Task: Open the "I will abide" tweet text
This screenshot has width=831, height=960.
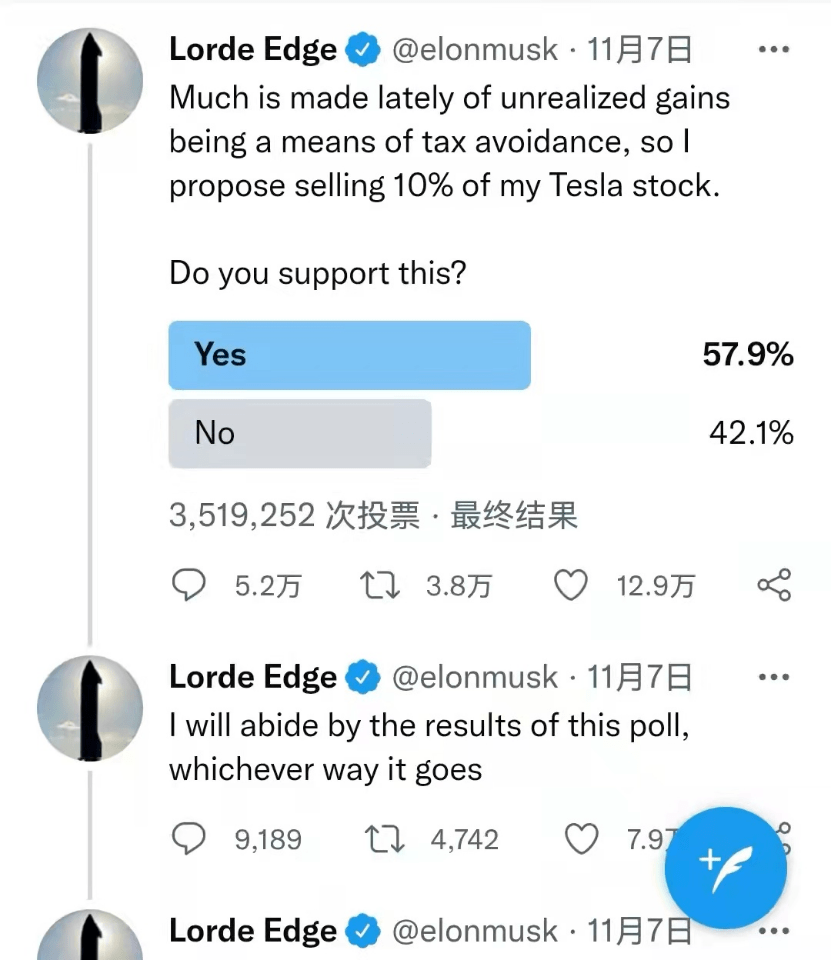Action: coord(429,748)
